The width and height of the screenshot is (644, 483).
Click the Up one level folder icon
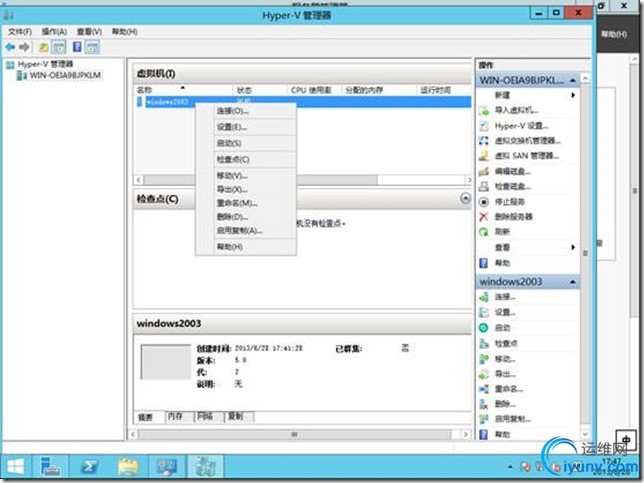pyautogui.click(x=44, y=47)
